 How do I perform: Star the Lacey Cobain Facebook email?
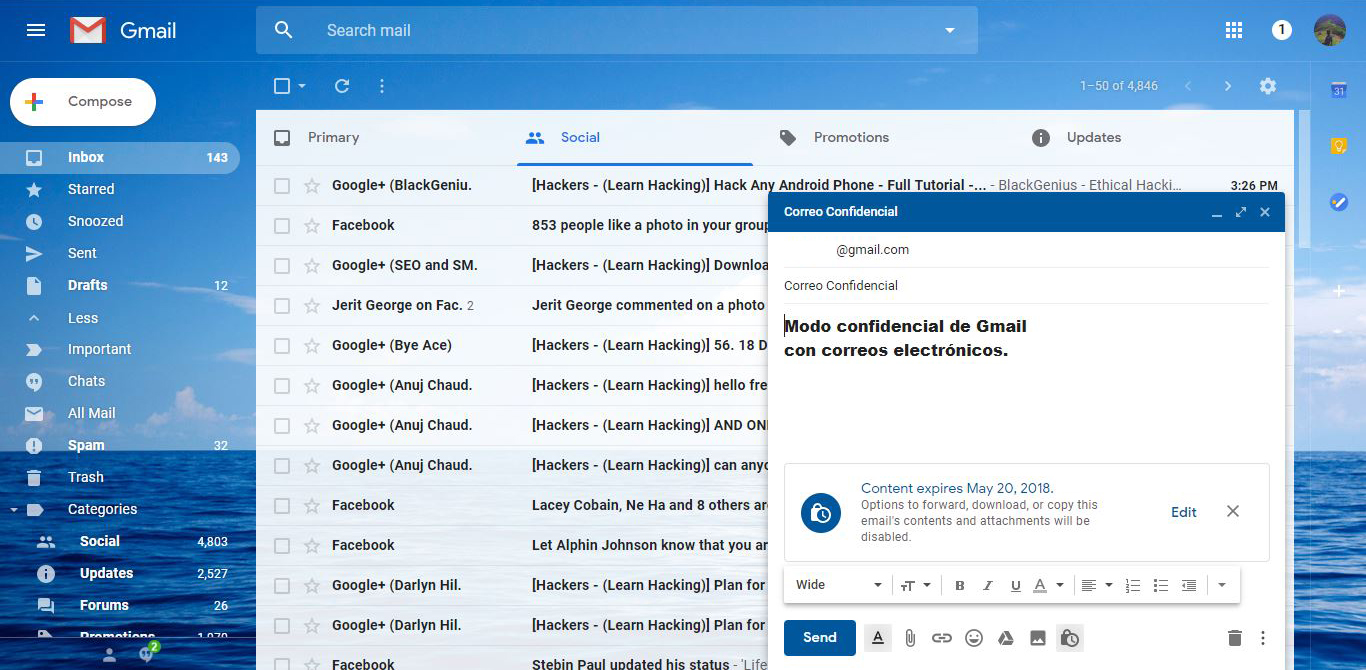(x=312, y=505)
